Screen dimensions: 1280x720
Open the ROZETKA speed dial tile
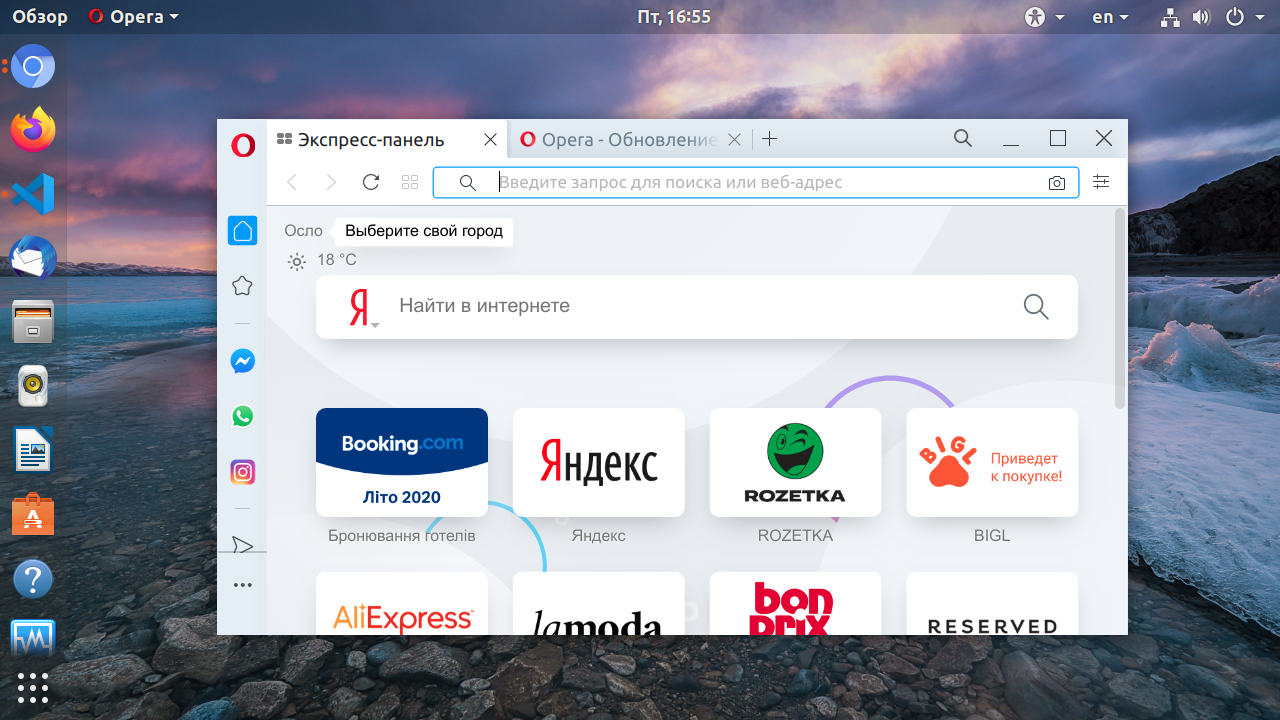coord(796,462)
